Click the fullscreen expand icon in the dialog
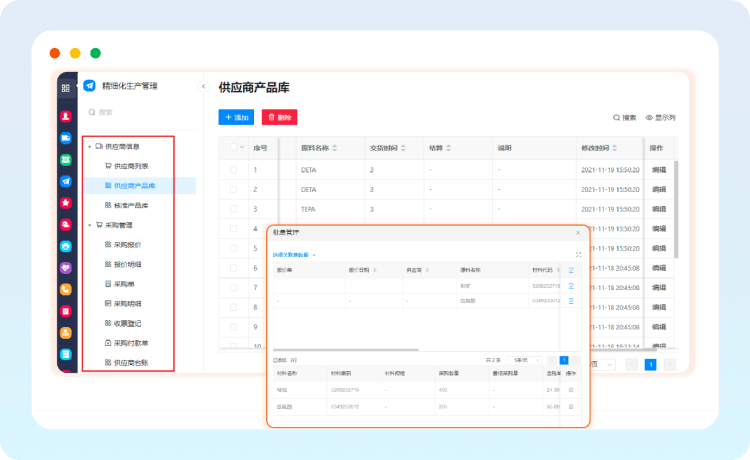750x460 pixels. point(578,255)
